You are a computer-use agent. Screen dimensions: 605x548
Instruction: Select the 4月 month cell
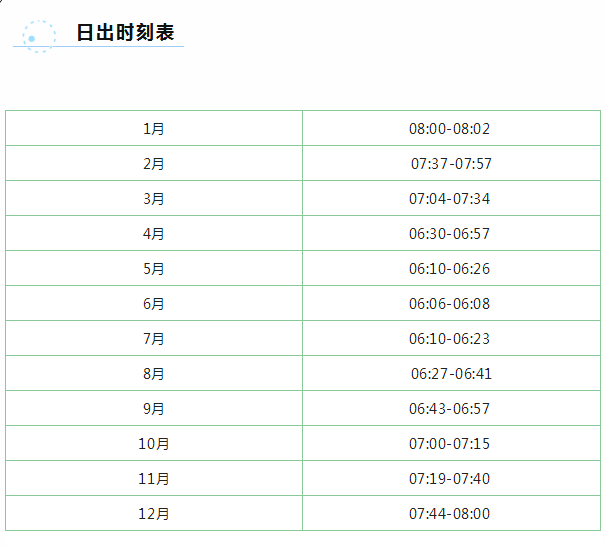click(154, 233)
